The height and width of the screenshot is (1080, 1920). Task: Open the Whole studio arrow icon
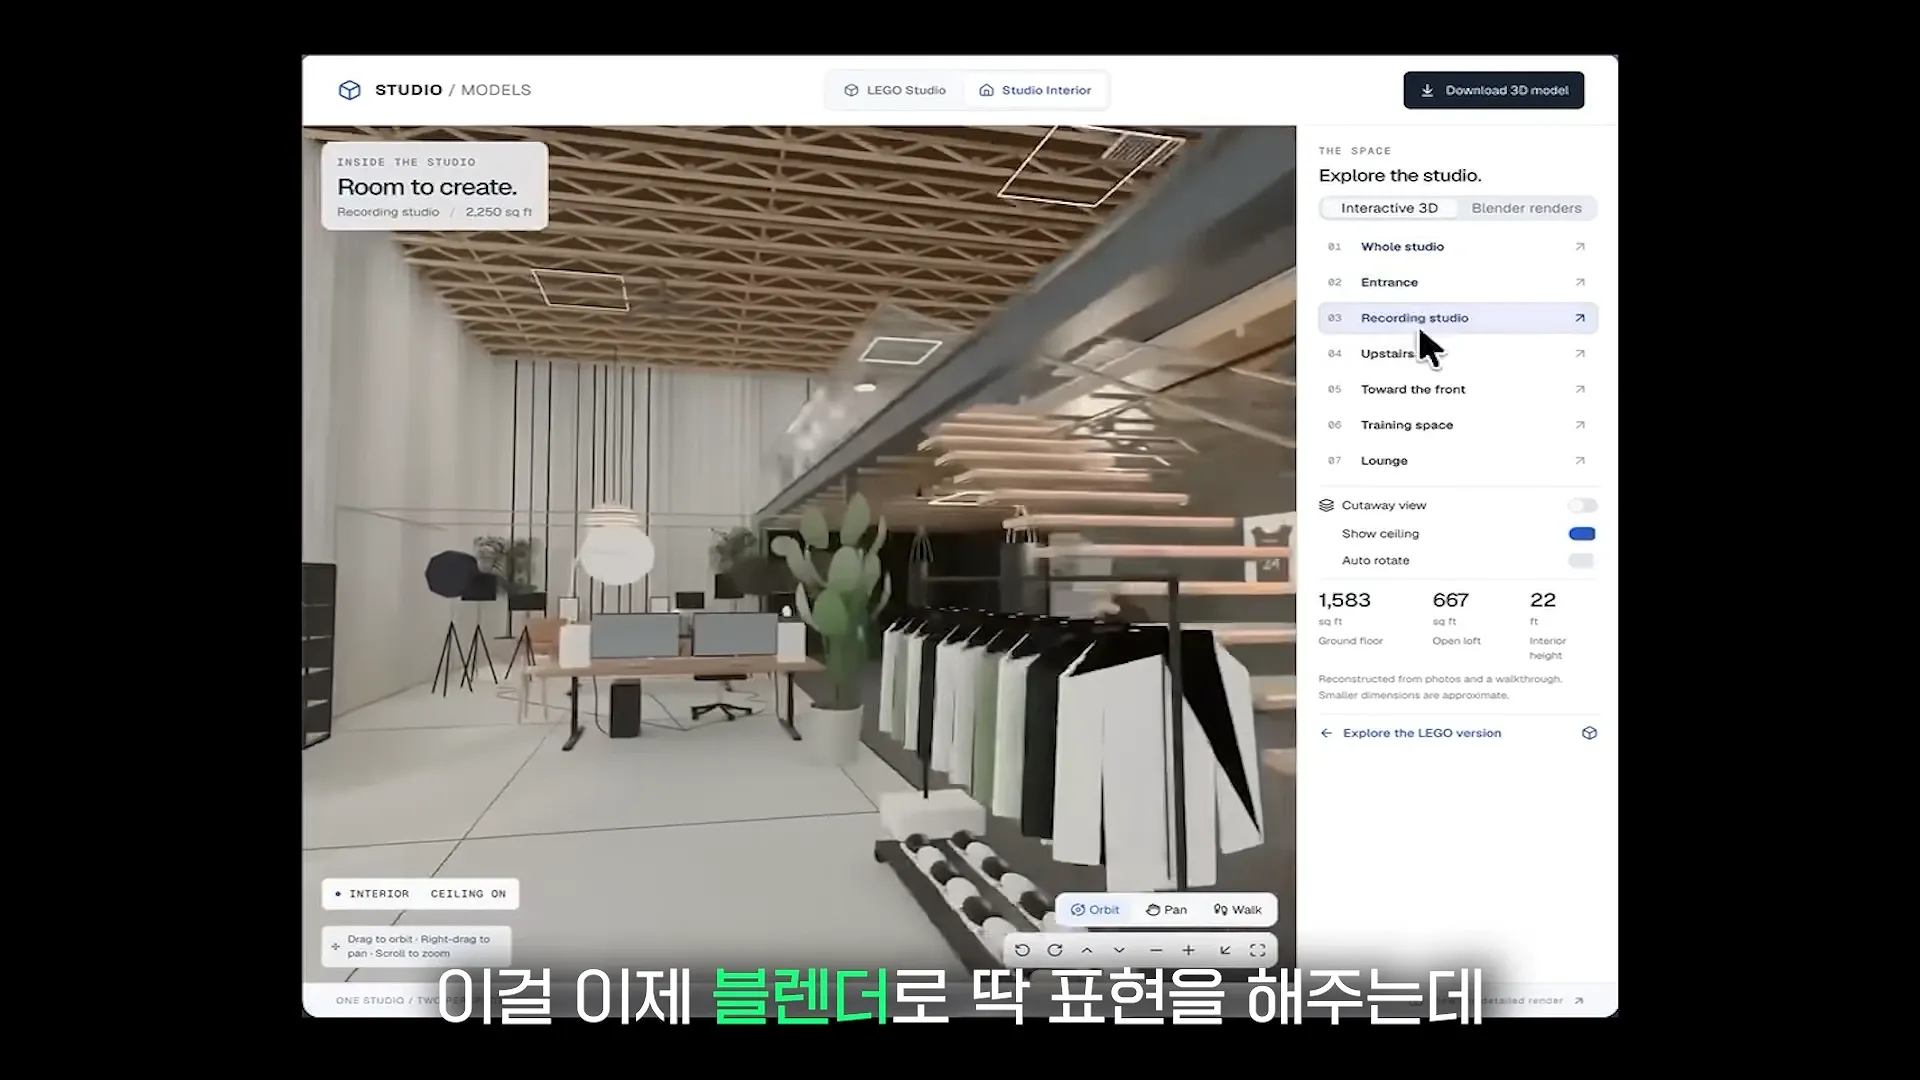(1580, 247)
